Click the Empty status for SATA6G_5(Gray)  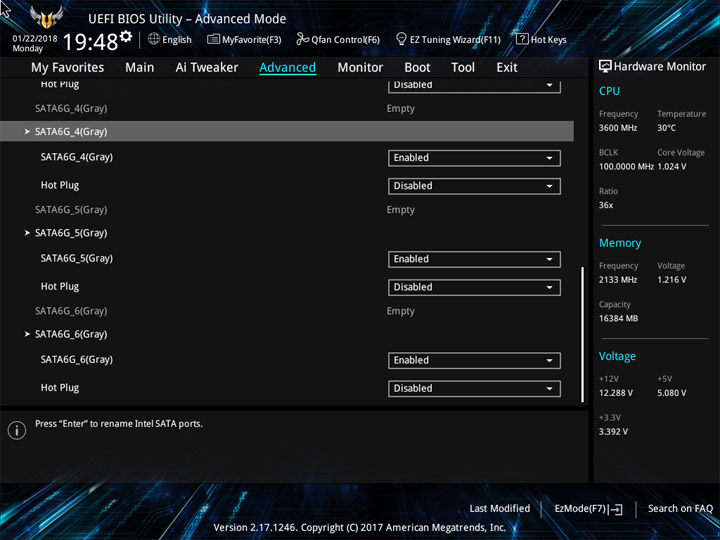(x=401, y=210)
